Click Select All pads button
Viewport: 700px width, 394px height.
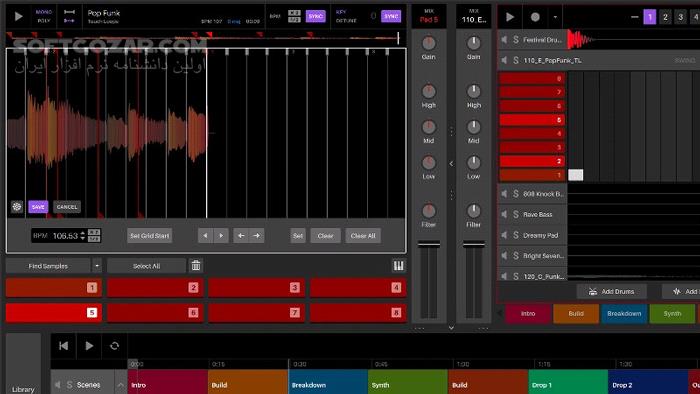coord(146,266)
